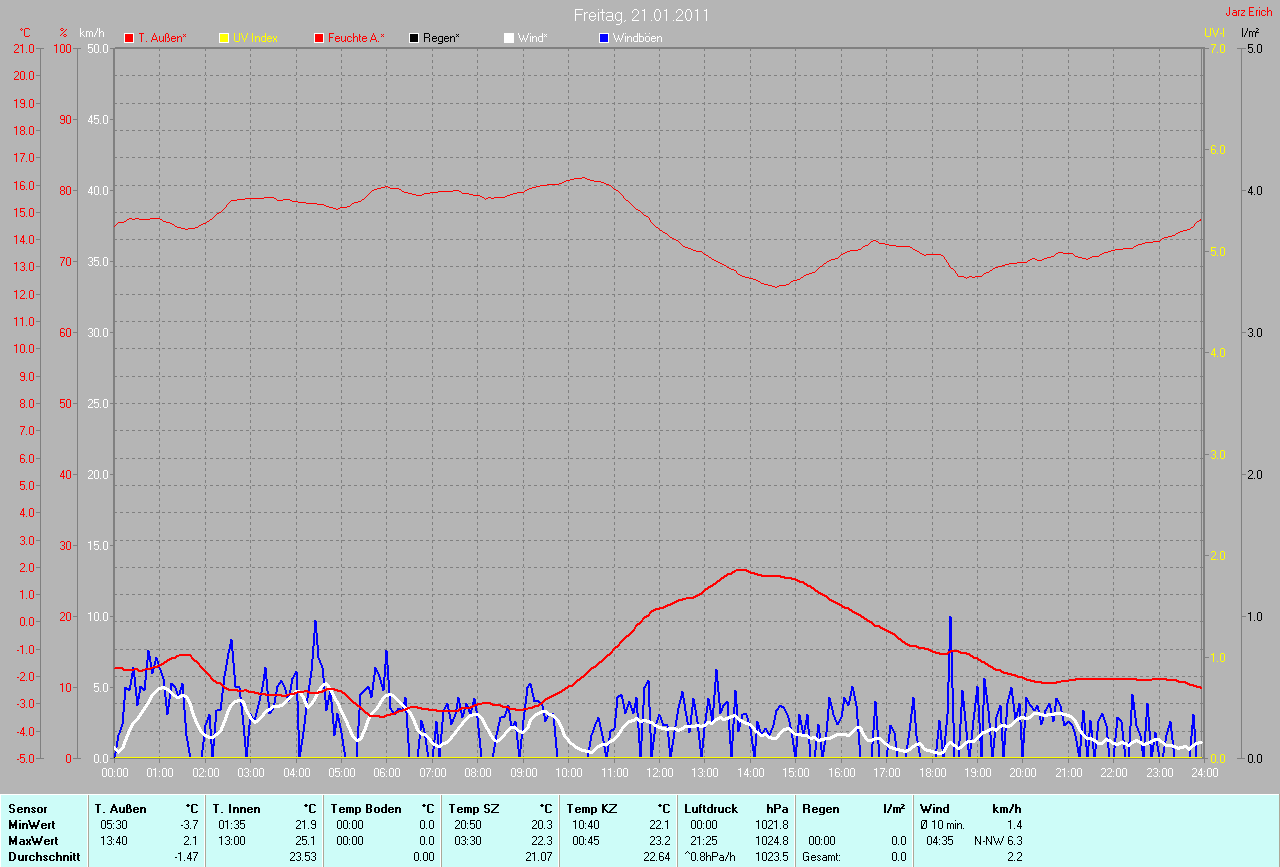Click the yellow UV Index legend swatch
1280x867 pixels.
point(224,38)
